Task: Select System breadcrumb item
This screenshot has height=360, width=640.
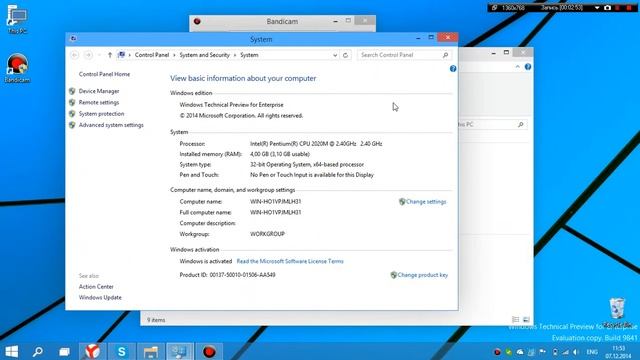Action: coord(249,55)
